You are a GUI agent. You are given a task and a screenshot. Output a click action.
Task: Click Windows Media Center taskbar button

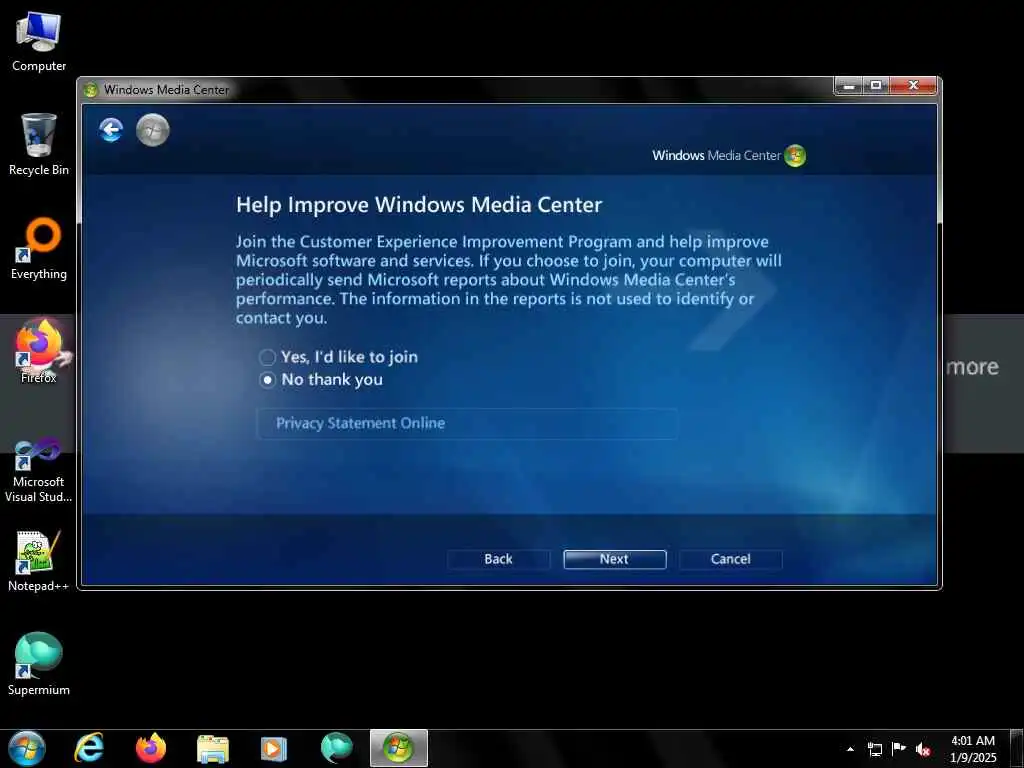tap(398, 748)
